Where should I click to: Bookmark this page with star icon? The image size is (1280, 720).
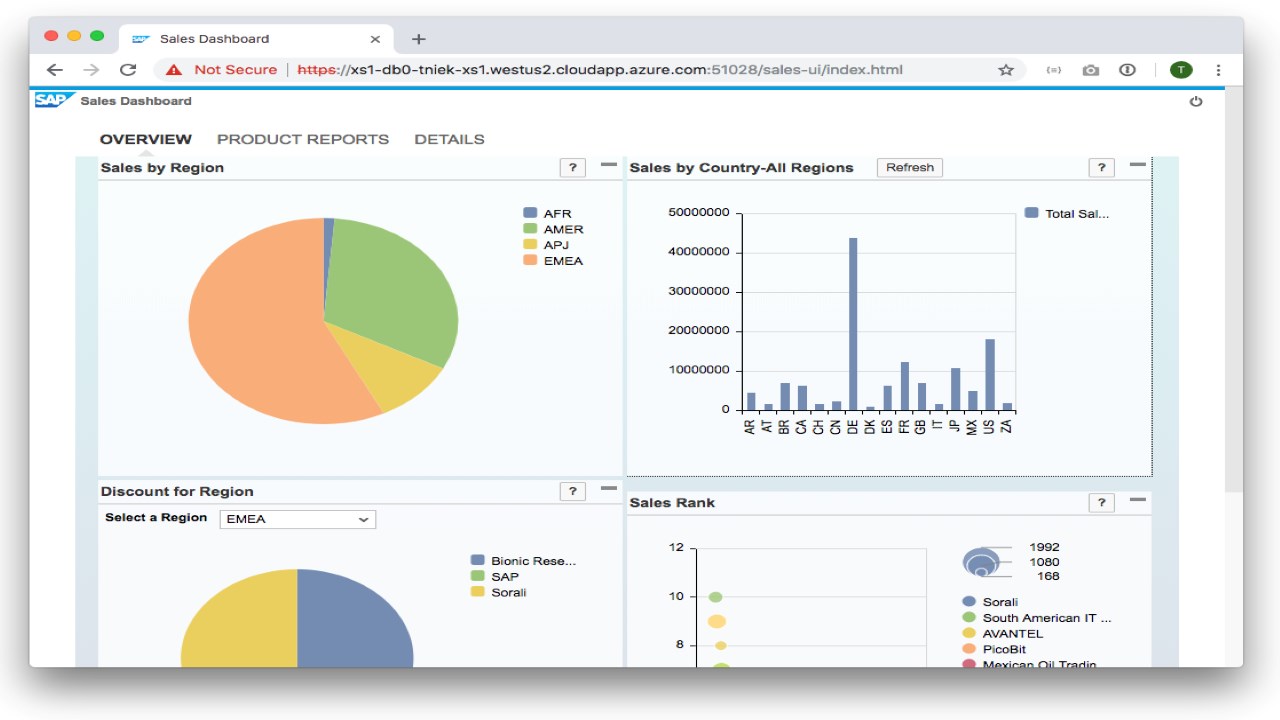tap(1006, 70)
